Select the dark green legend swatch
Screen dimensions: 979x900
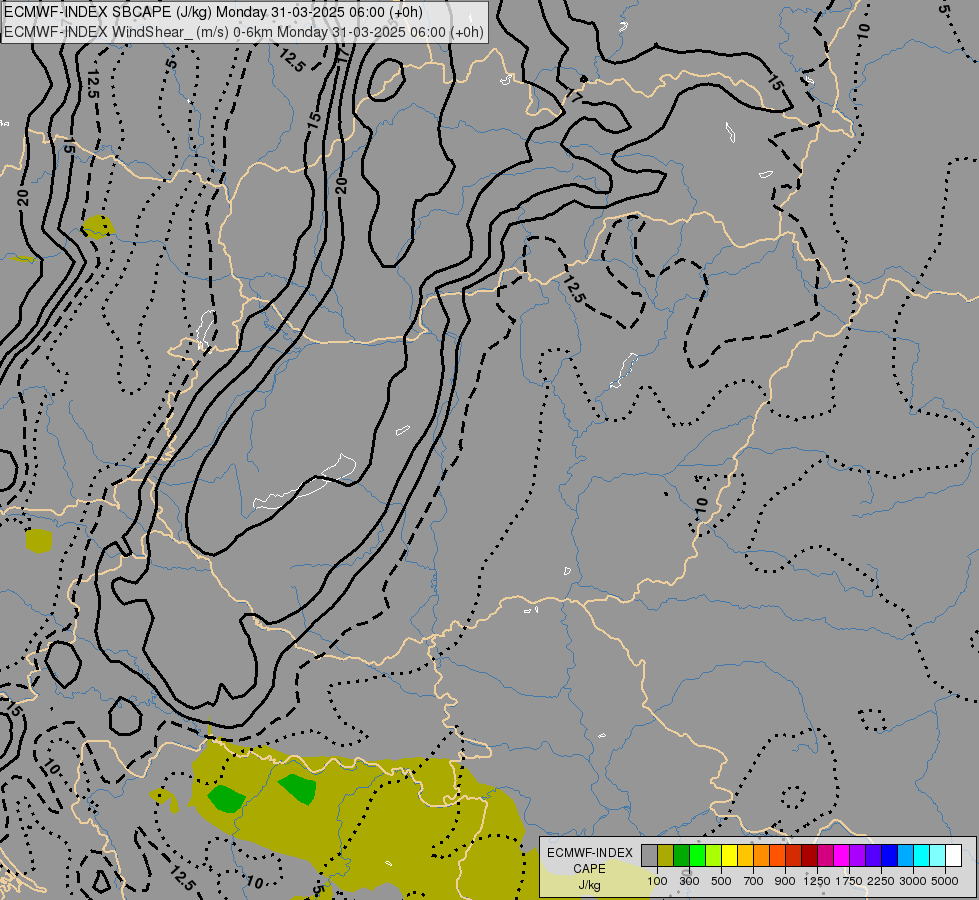pyautogui.click(x=682, y=855)
